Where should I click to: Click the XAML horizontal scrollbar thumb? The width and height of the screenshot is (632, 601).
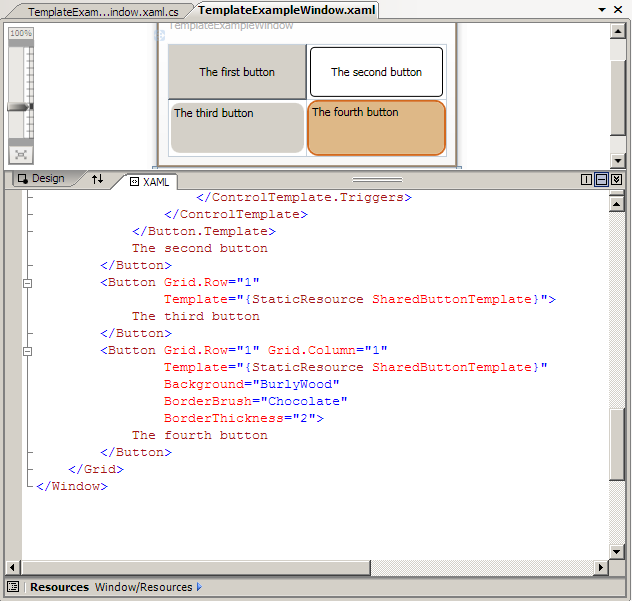point(196,568)
